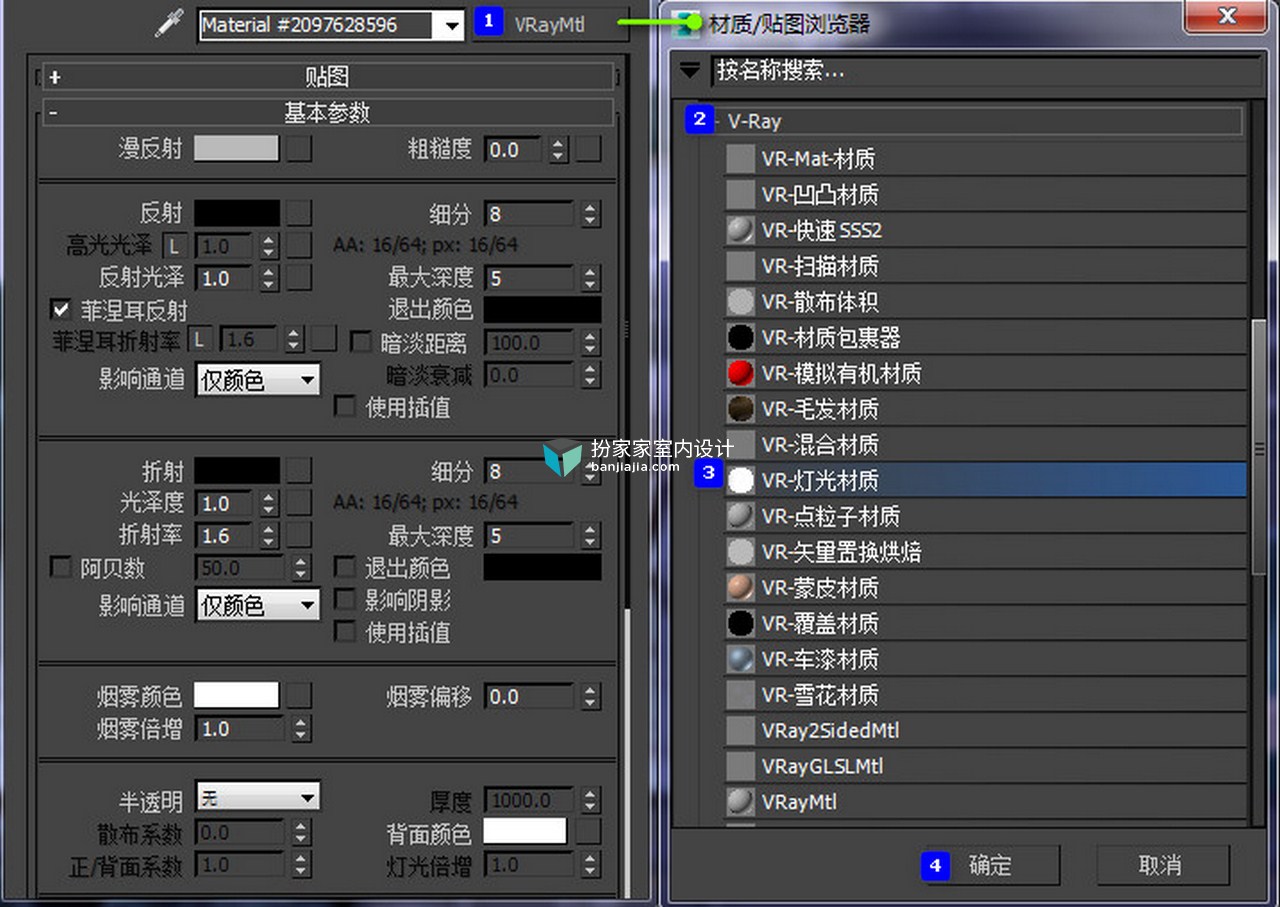
Task: Select VR-凹凸材质 in browser
Action: [985, 194]
